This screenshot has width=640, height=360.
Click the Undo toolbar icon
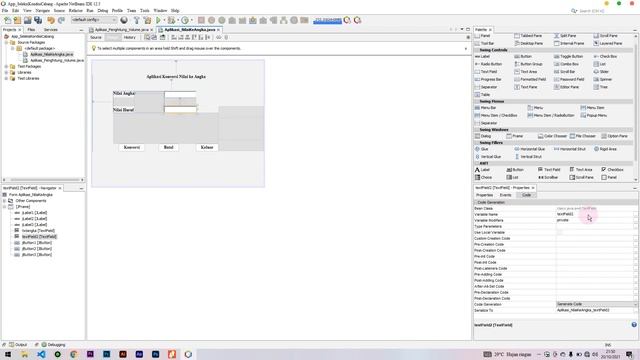pyautogui.click(x=51, y=20)
